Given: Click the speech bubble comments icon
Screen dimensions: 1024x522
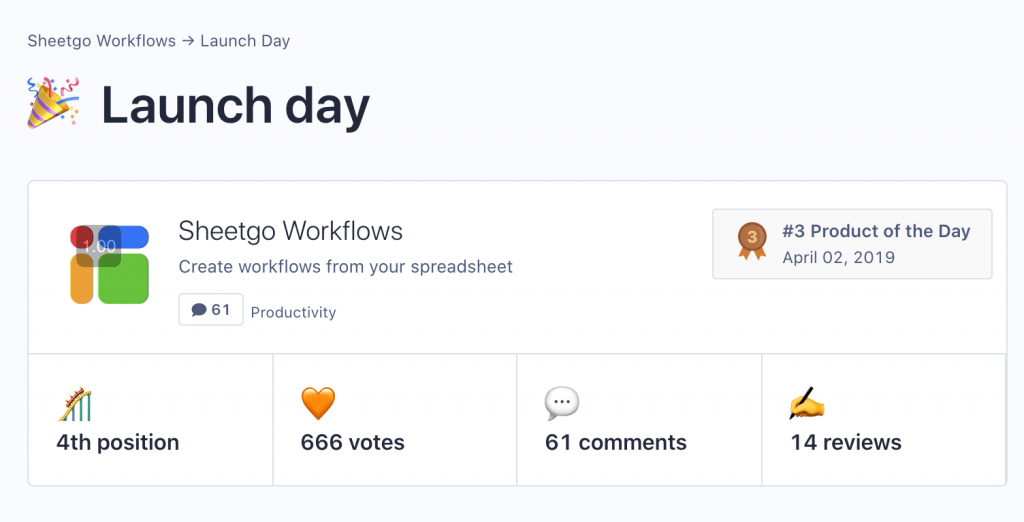Looking at the screenshot, I should 562,404.
